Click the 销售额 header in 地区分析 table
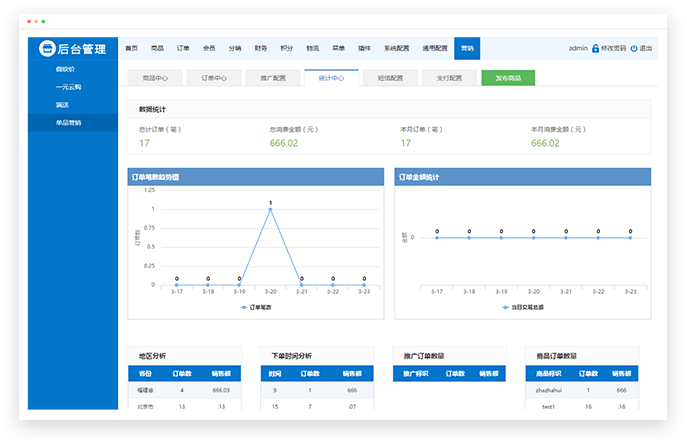 (221, 374)
